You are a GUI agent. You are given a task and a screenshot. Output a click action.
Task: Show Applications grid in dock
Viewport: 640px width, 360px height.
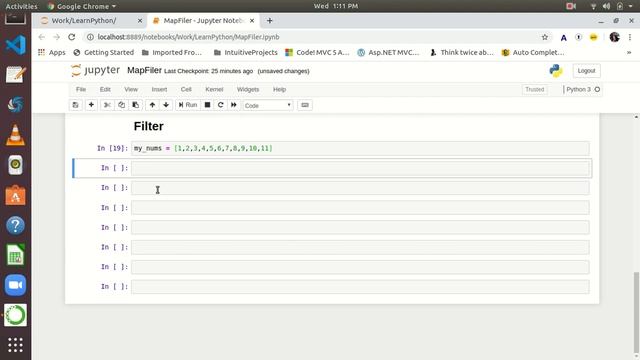[16, 345]
